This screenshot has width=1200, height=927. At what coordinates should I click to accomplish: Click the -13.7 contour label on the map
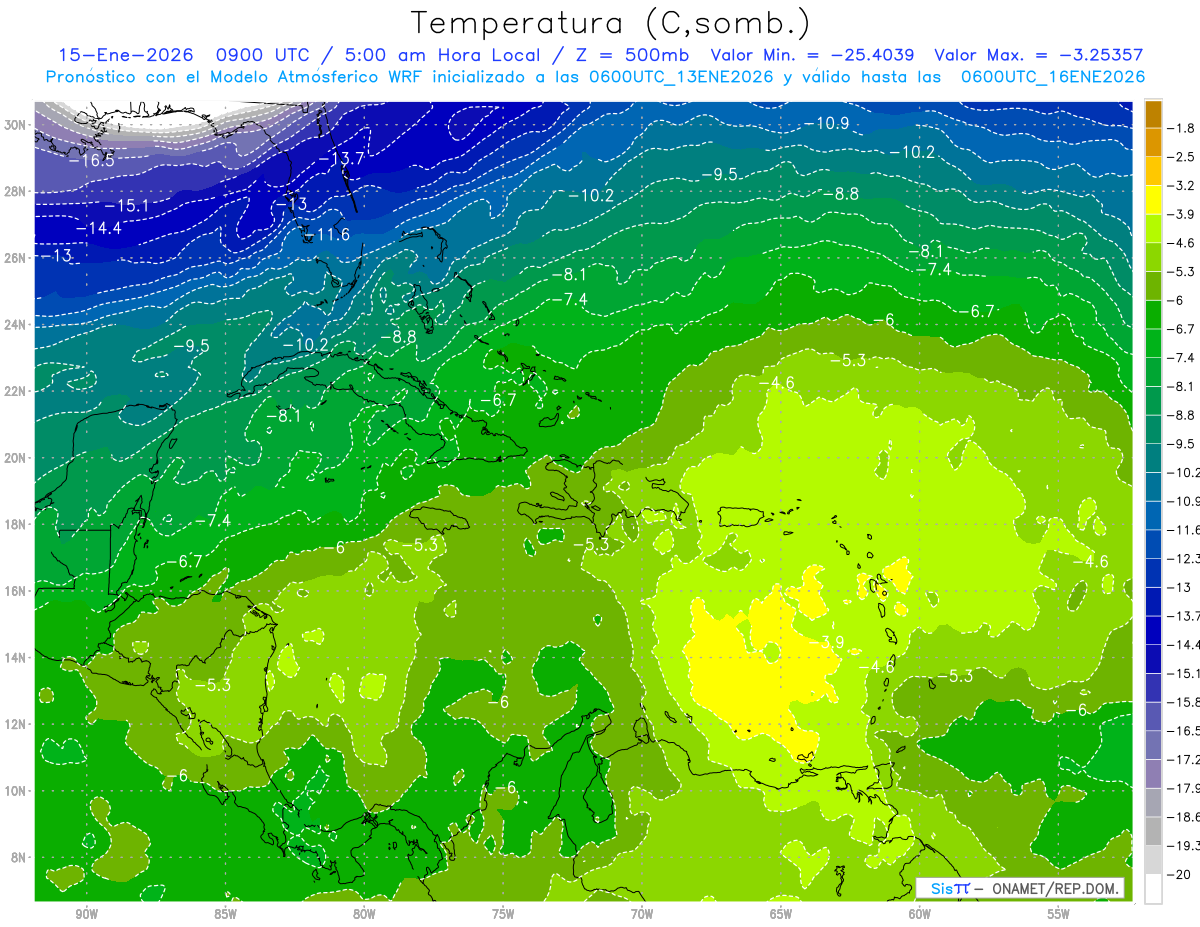(341, 158)
